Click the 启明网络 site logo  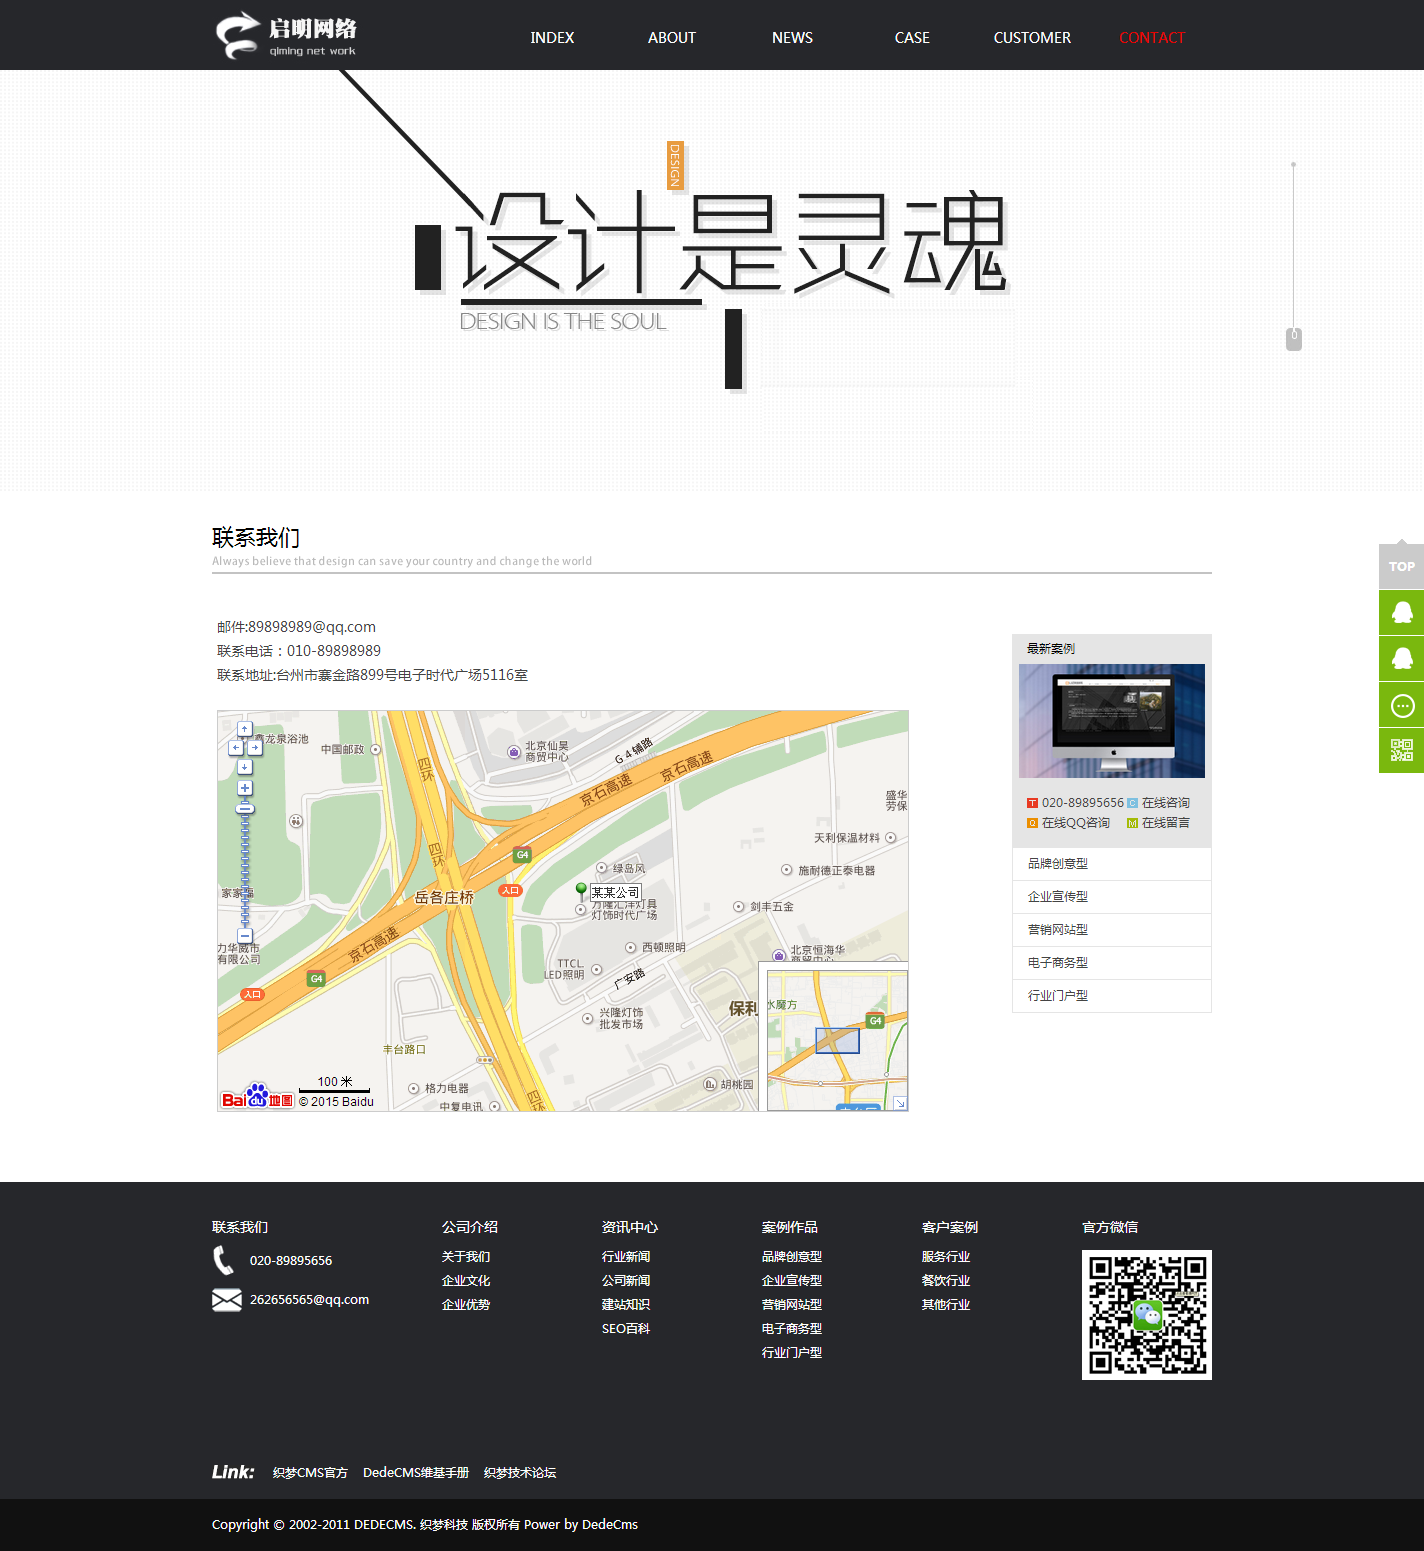pyautogui.click(x=287, y=36)
